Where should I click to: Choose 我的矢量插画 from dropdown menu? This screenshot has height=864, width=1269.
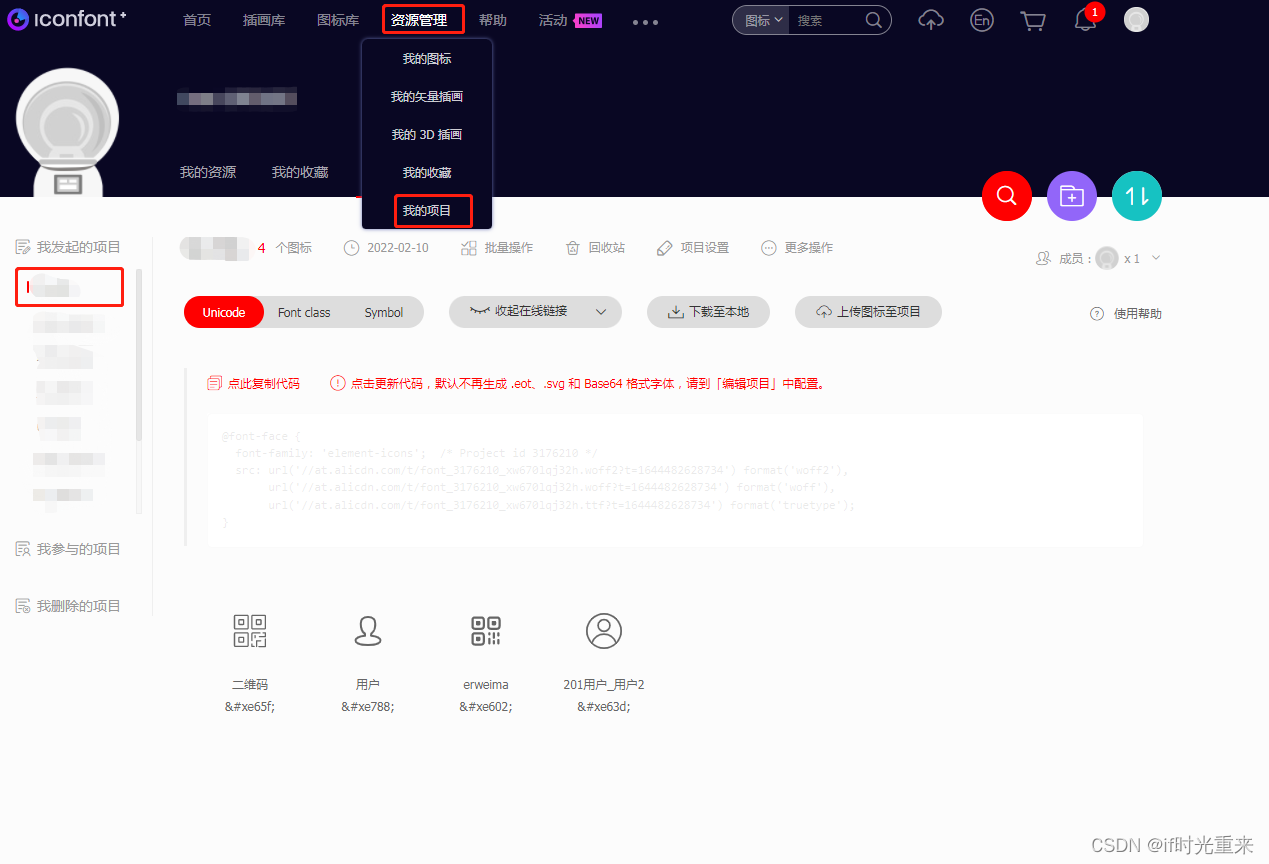click(x=427, y=97)
